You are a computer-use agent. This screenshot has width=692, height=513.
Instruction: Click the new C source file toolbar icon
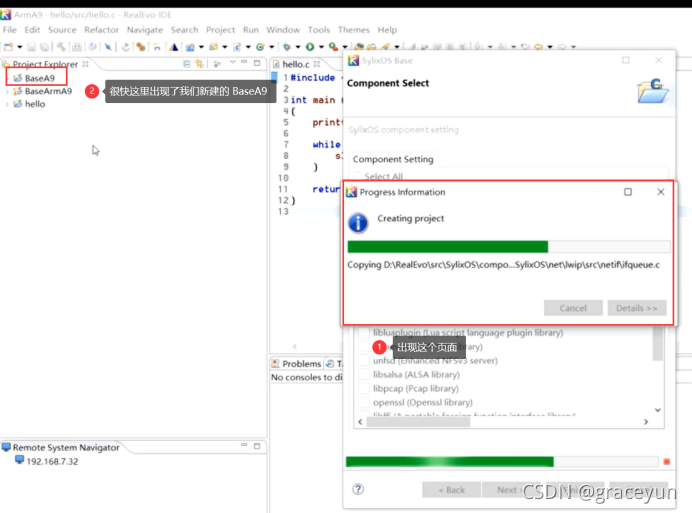(237, 46)
